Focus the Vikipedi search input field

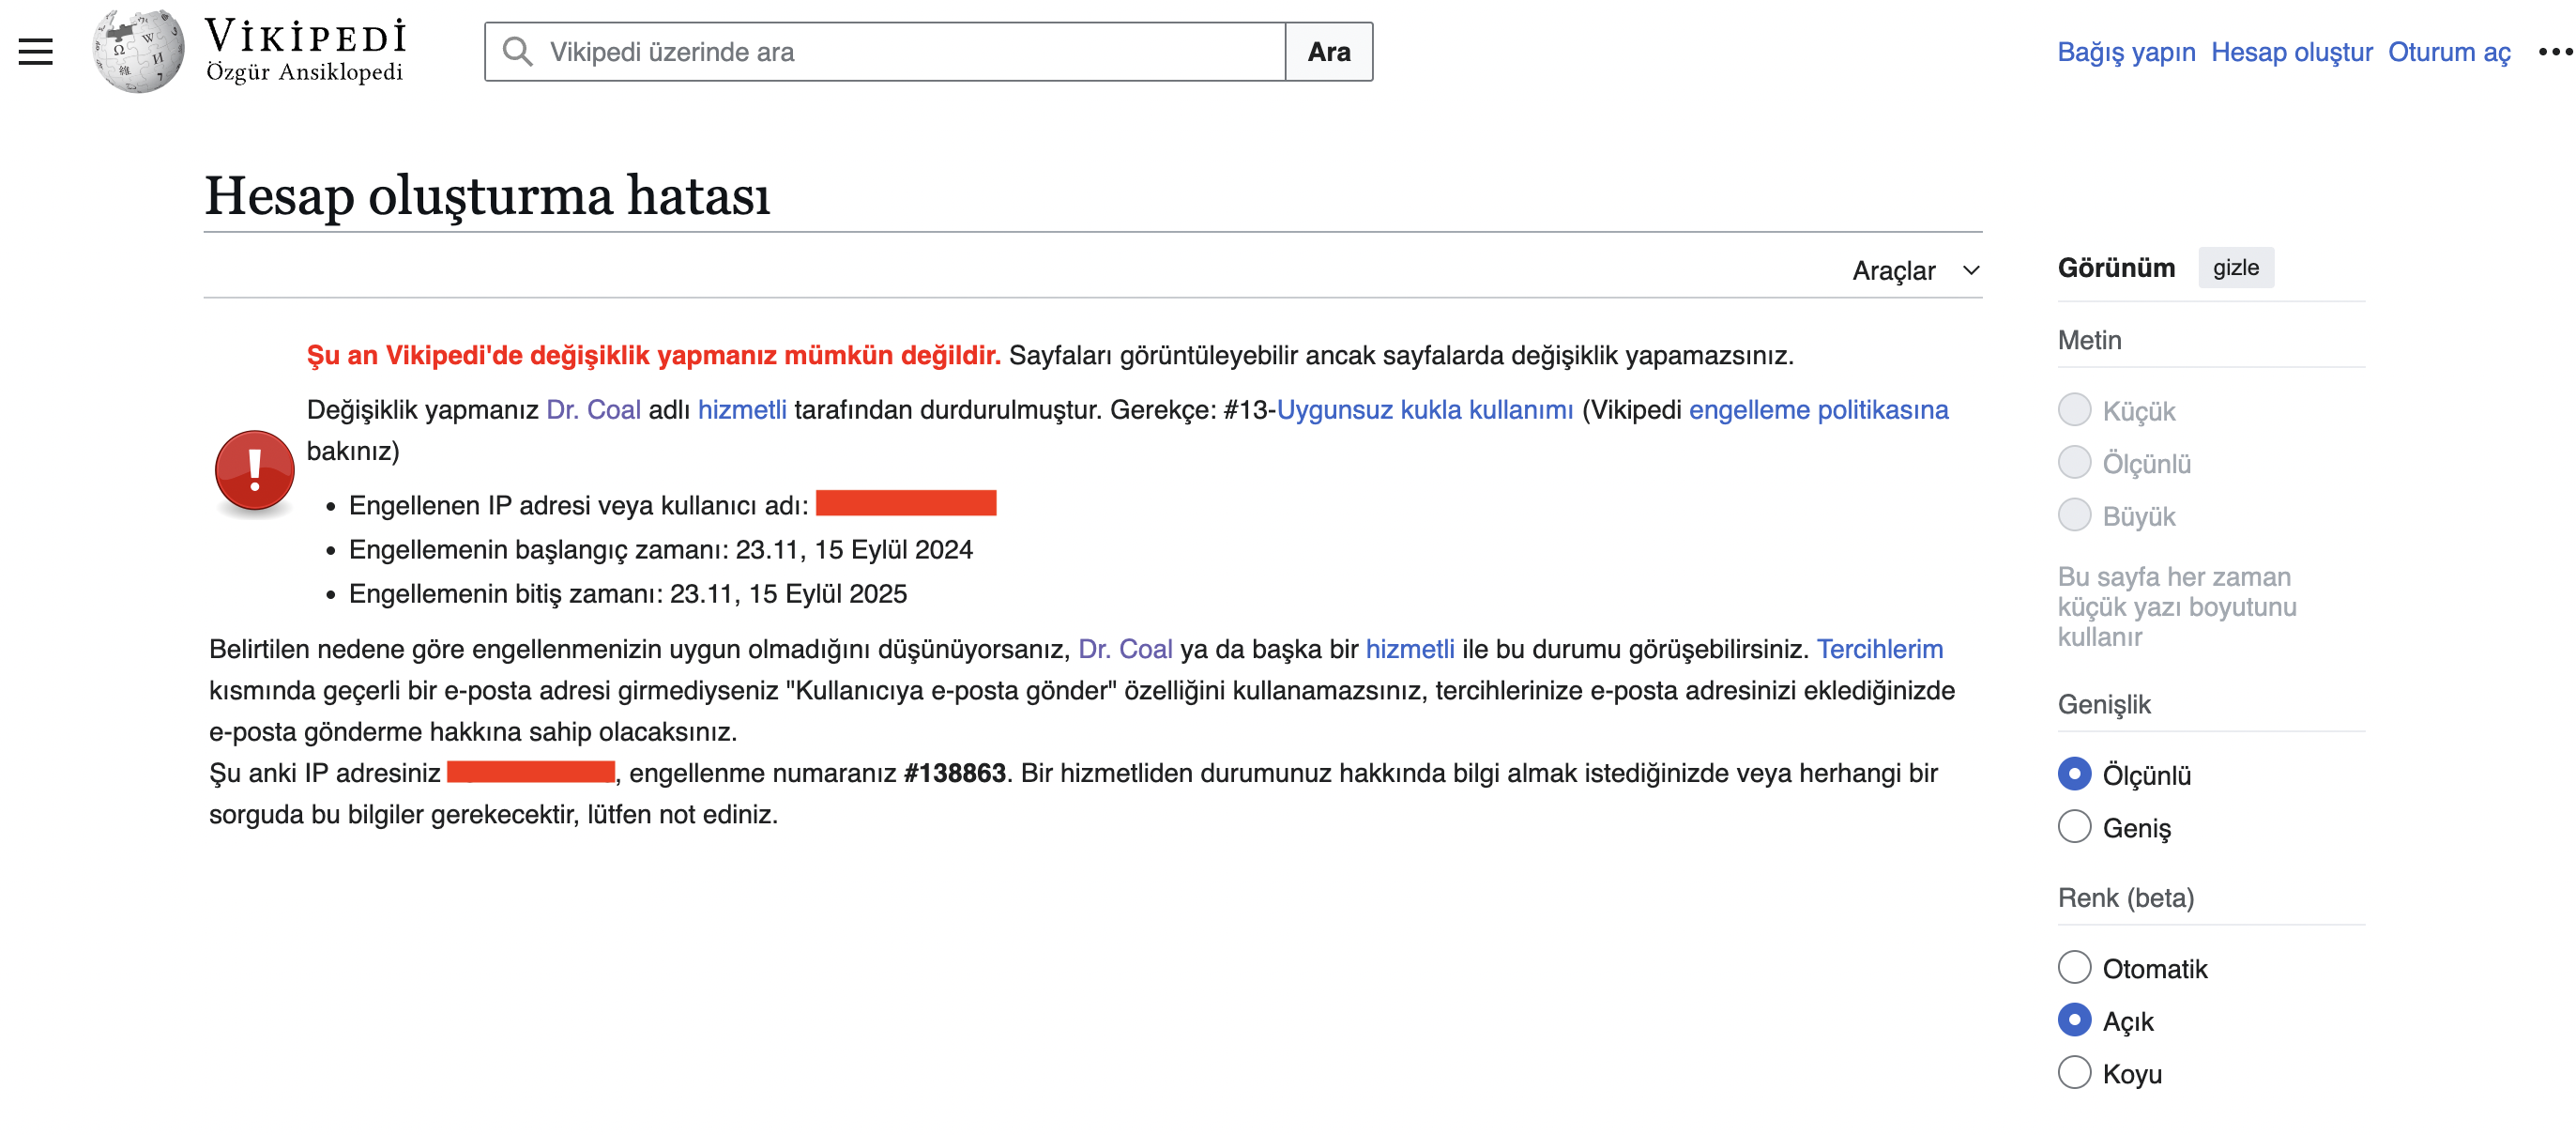click(885, 52)
